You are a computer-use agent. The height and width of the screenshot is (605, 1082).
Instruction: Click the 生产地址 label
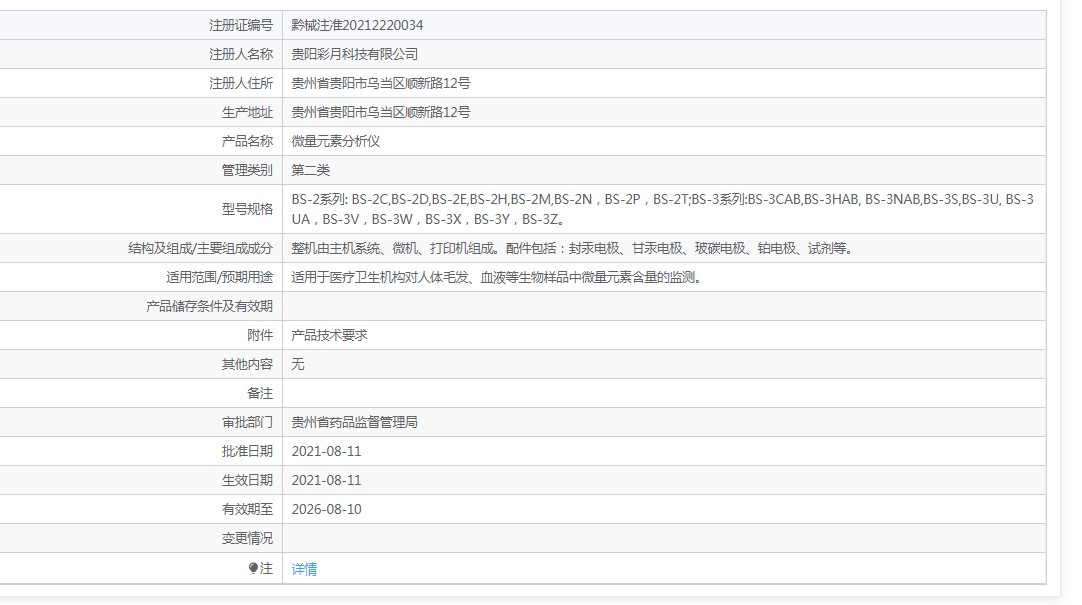[247, 112]
